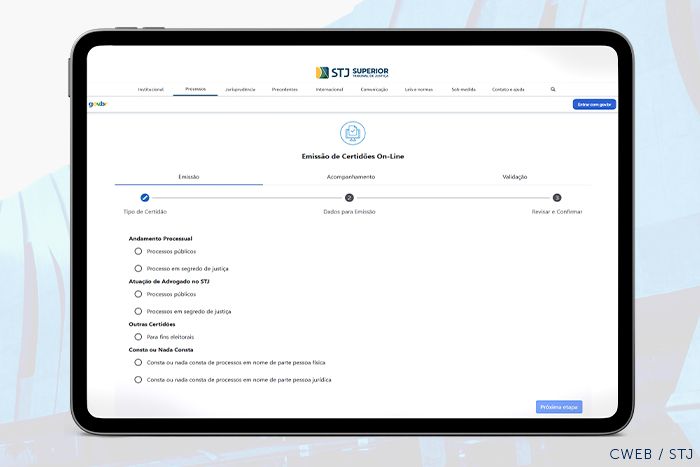Click the certificate emission circular icon
The image size is (700, 467).
[x=352, y=133]
